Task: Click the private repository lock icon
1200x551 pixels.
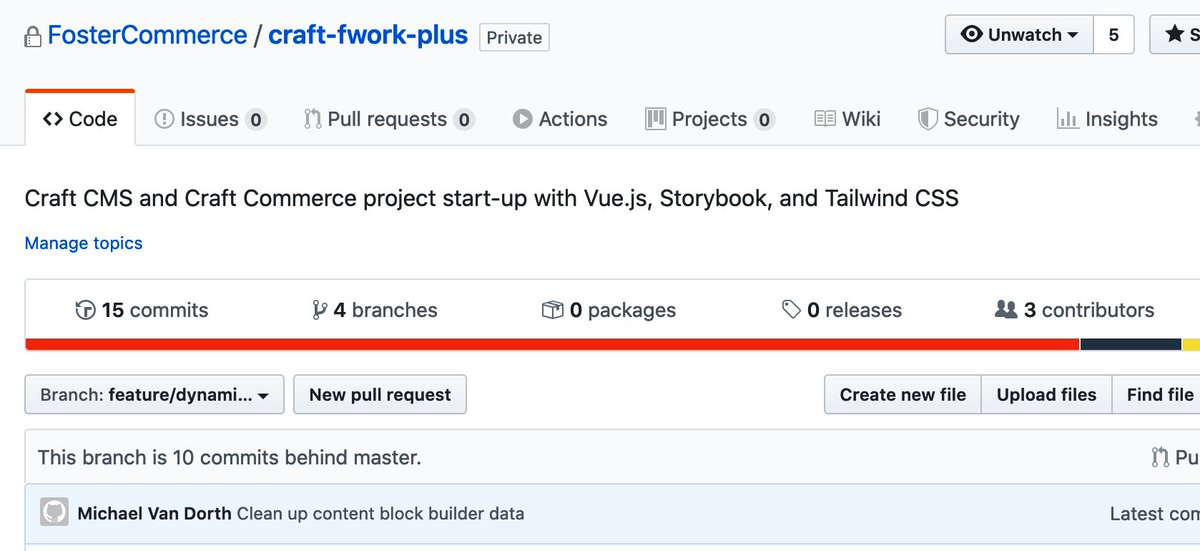Action: point(34,38)
